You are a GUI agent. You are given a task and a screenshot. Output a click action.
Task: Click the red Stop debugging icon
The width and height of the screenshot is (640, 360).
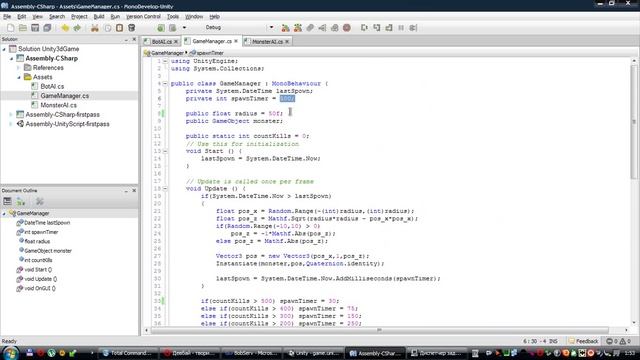(347, 28)
